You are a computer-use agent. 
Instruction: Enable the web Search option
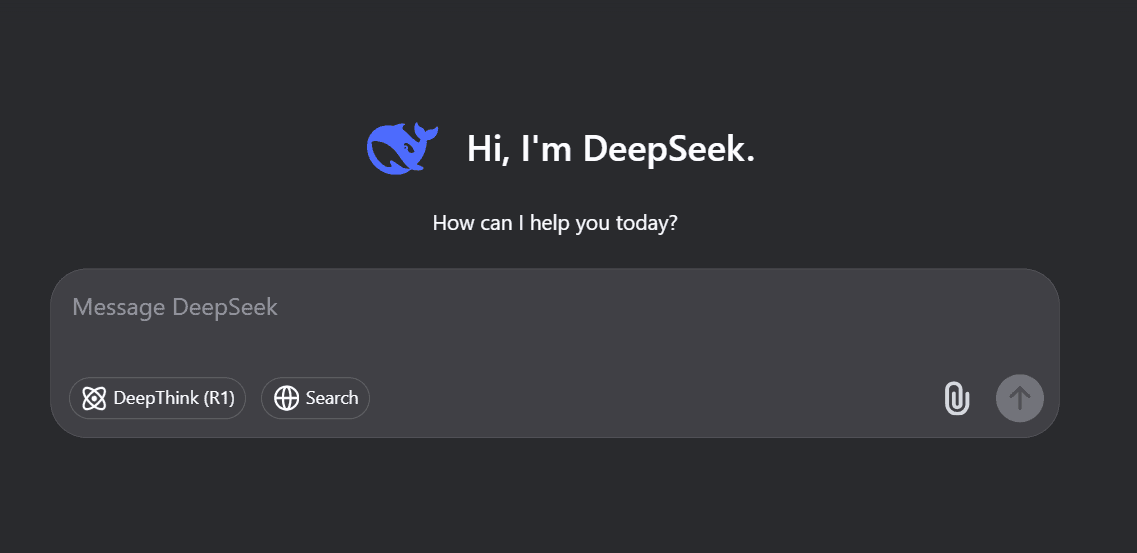click(x=315, y=398)
